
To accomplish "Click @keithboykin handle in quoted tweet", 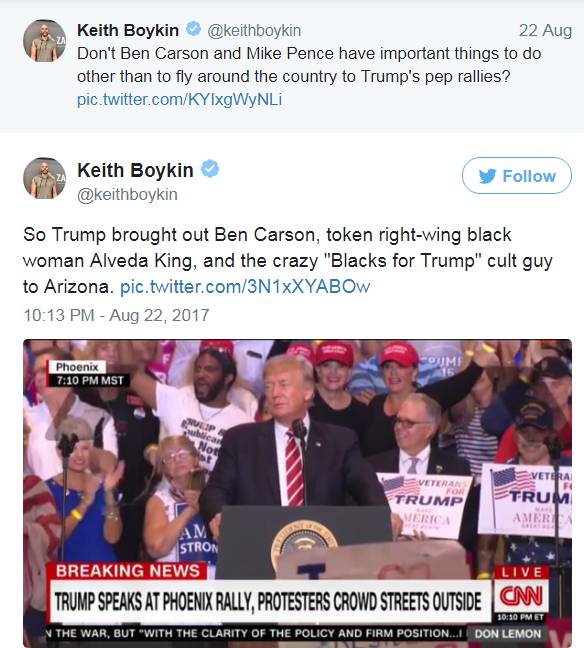I will point(254,31).
